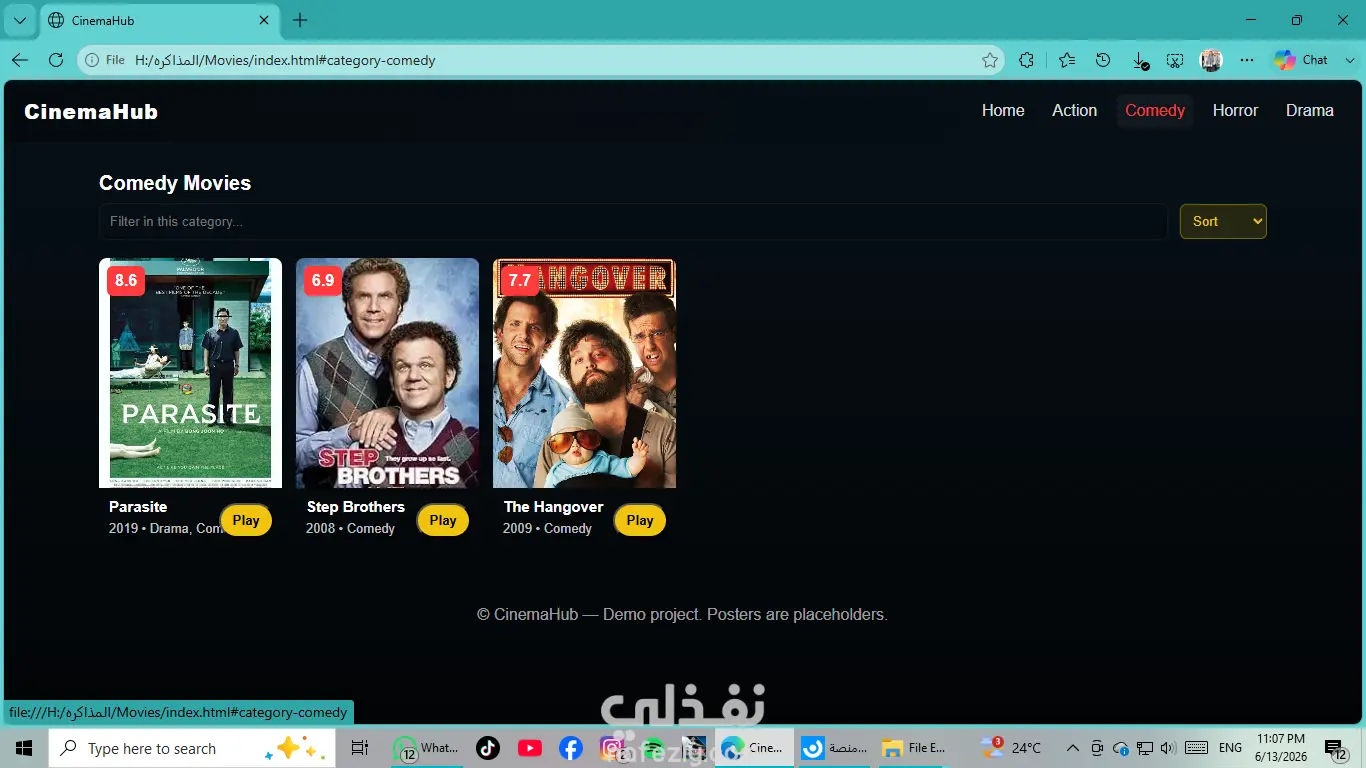Click the taskbar search box
Screen dimensions: 1366x768
click(190, 748)
